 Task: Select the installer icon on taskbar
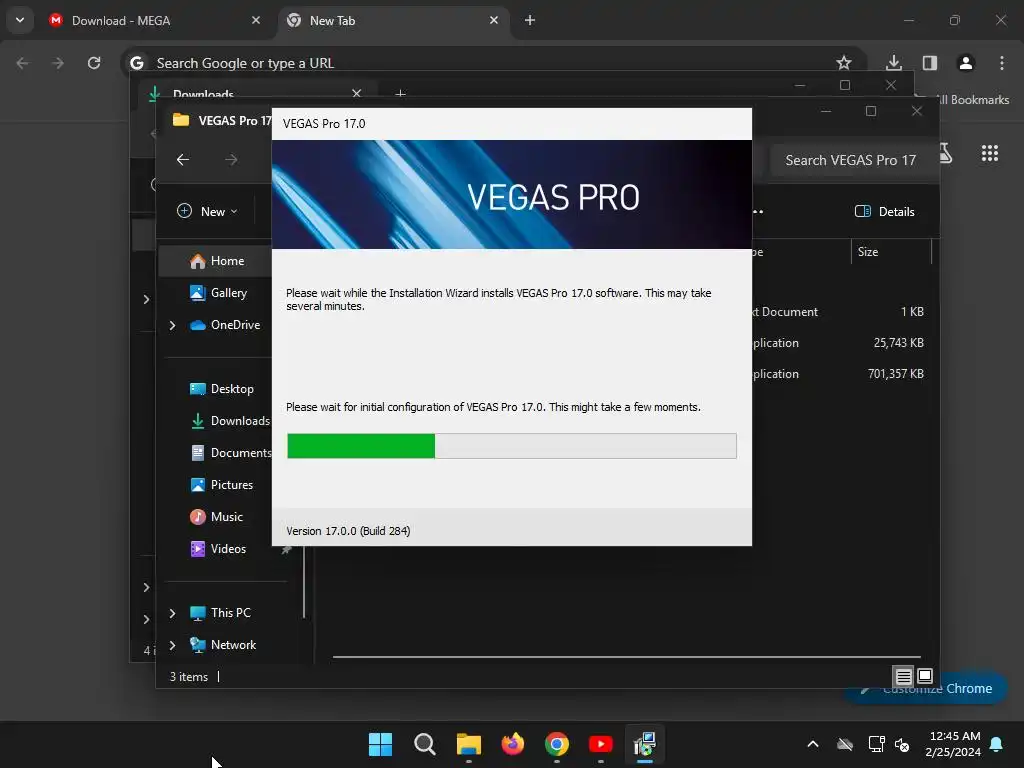(645, 744)
